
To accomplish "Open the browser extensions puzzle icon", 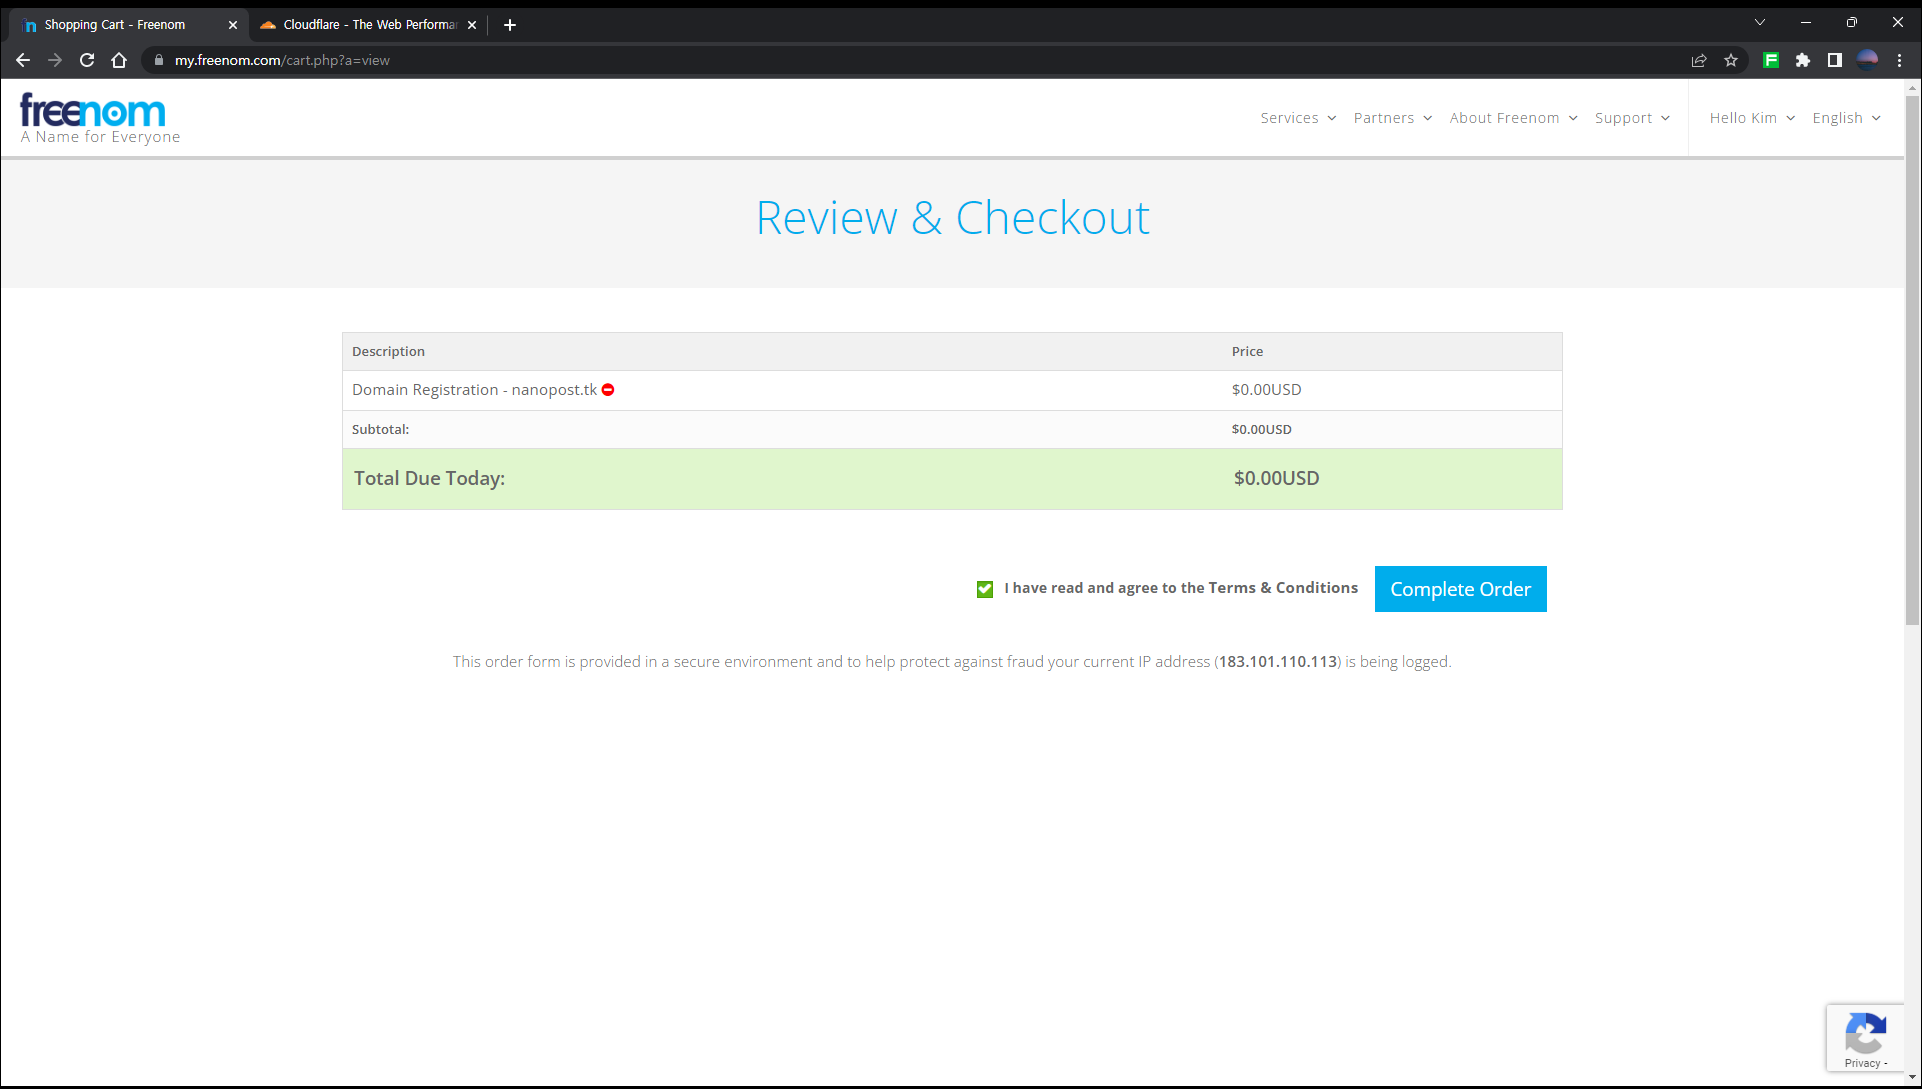I will pos(1803,60).
